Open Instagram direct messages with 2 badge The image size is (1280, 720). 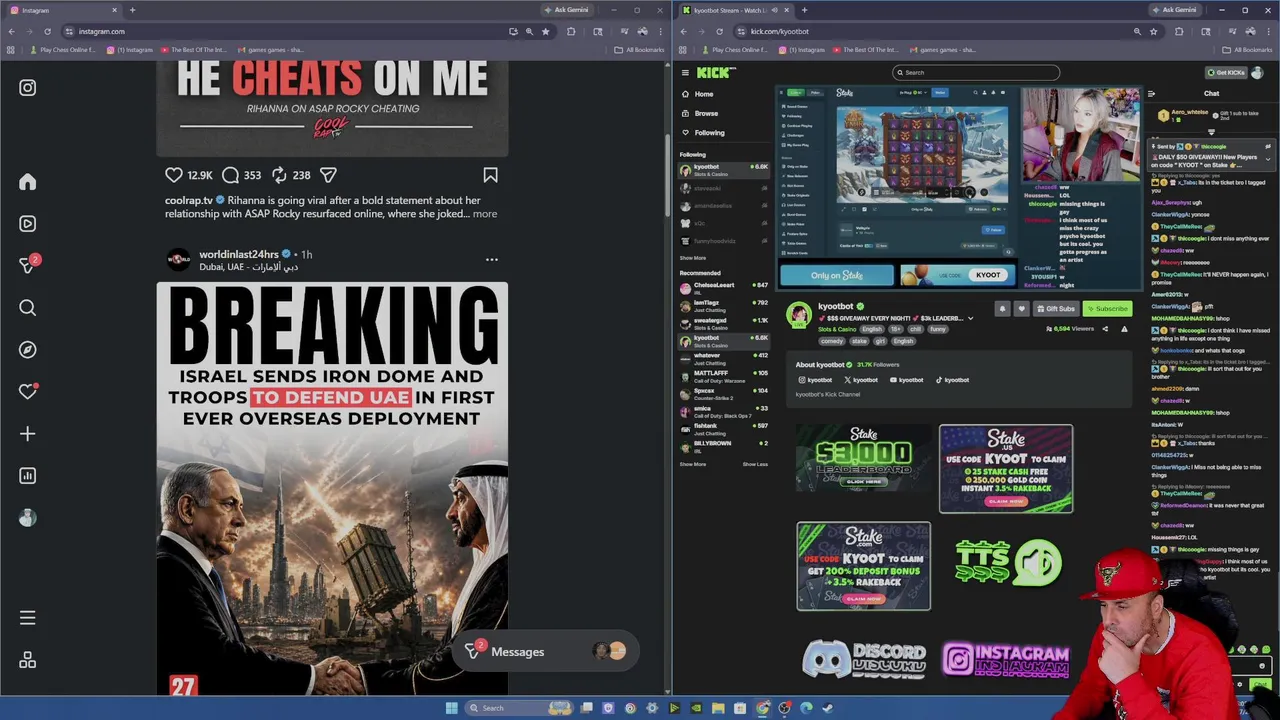click(x=28, y=265)
